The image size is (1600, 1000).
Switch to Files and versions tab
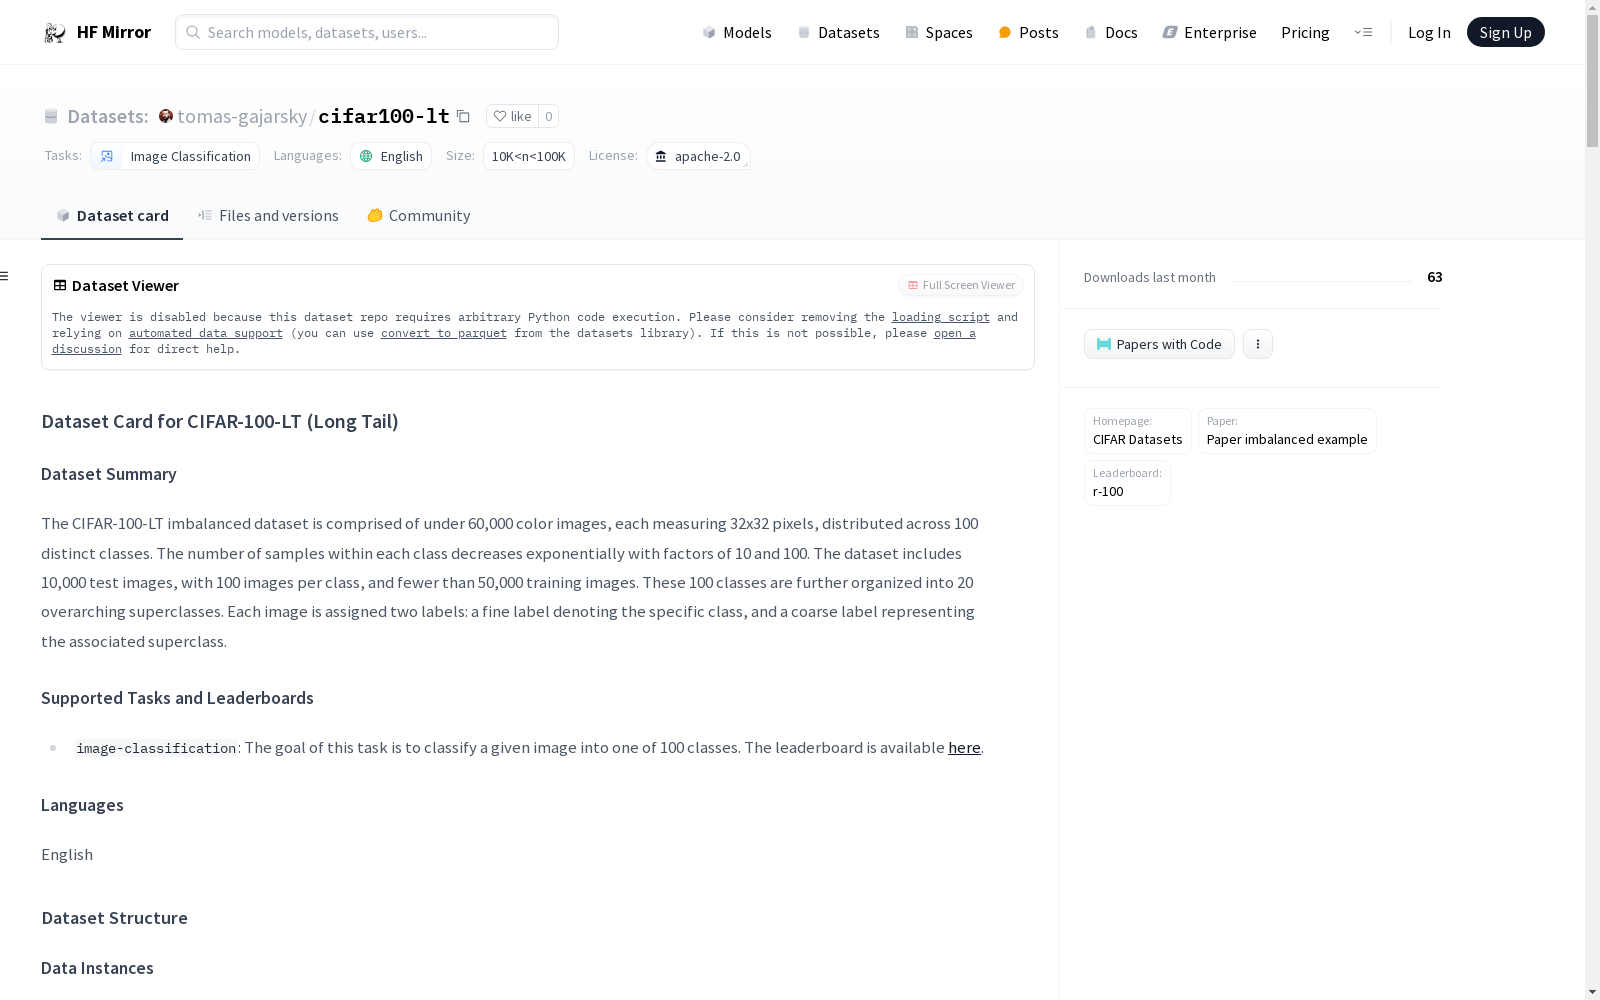click(268, 216)
